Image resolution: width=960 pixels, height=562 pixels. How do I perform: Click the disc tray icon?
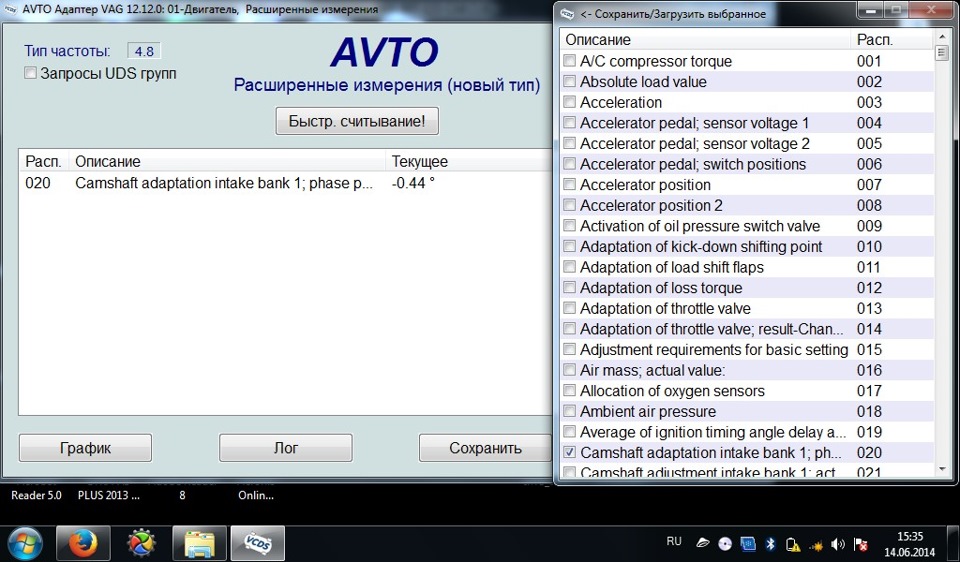724,544
